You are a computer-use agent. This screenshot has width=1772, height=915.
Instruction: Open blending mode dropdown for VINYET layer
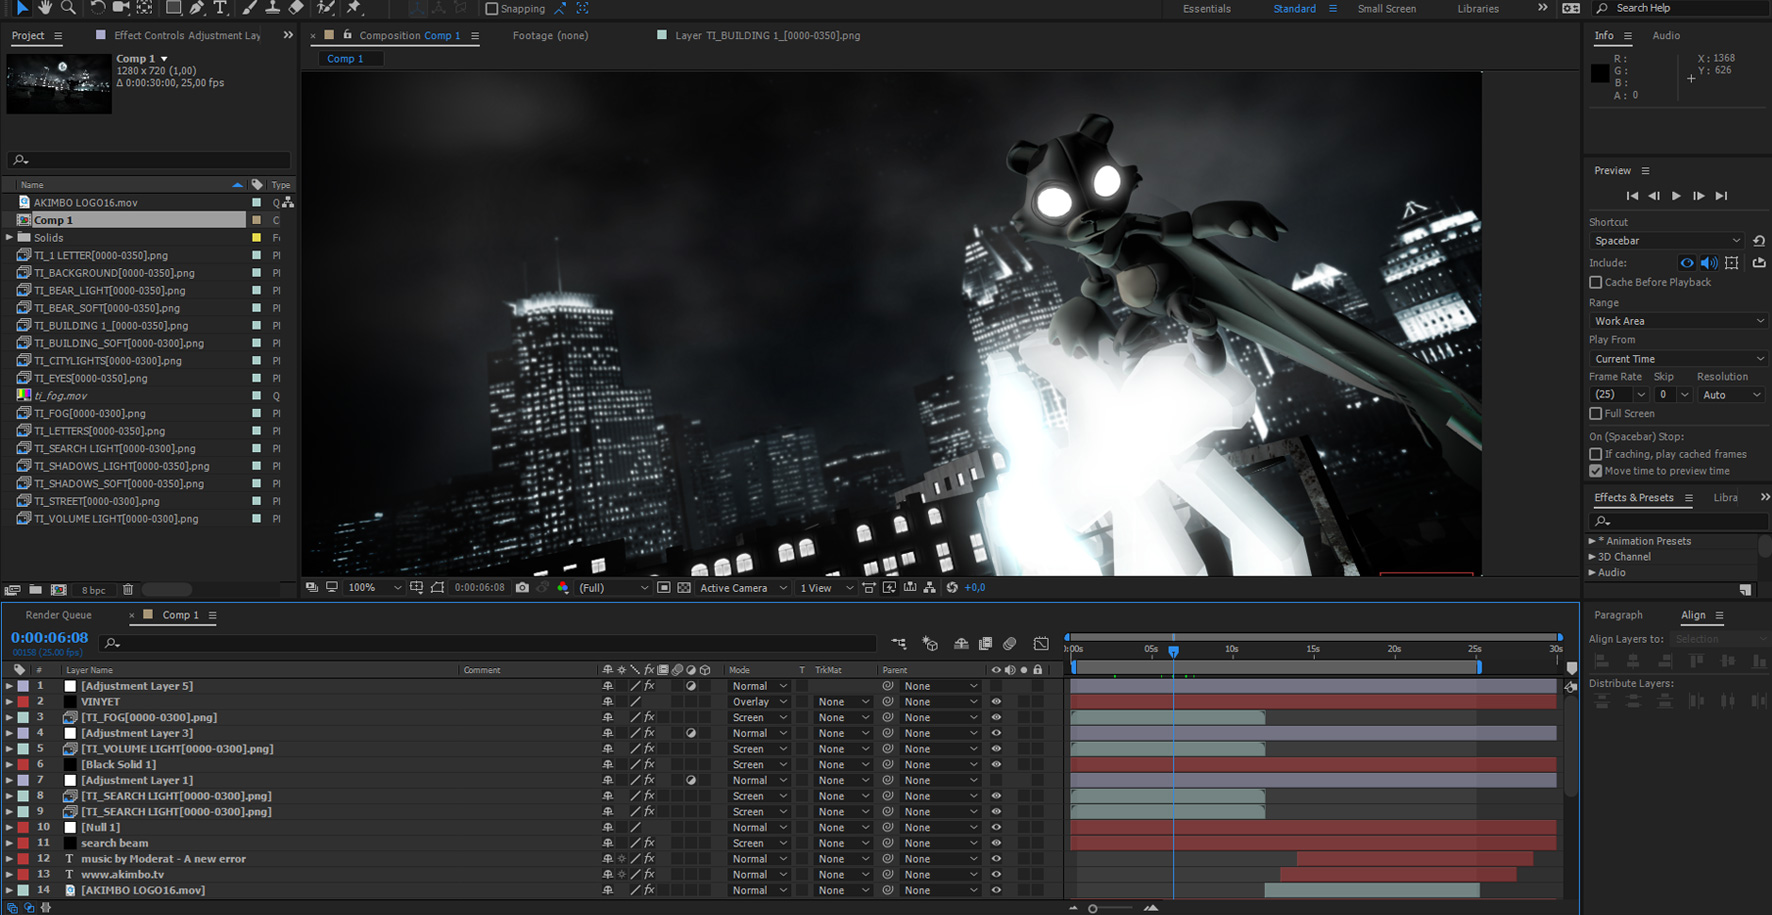pos(759,702)
